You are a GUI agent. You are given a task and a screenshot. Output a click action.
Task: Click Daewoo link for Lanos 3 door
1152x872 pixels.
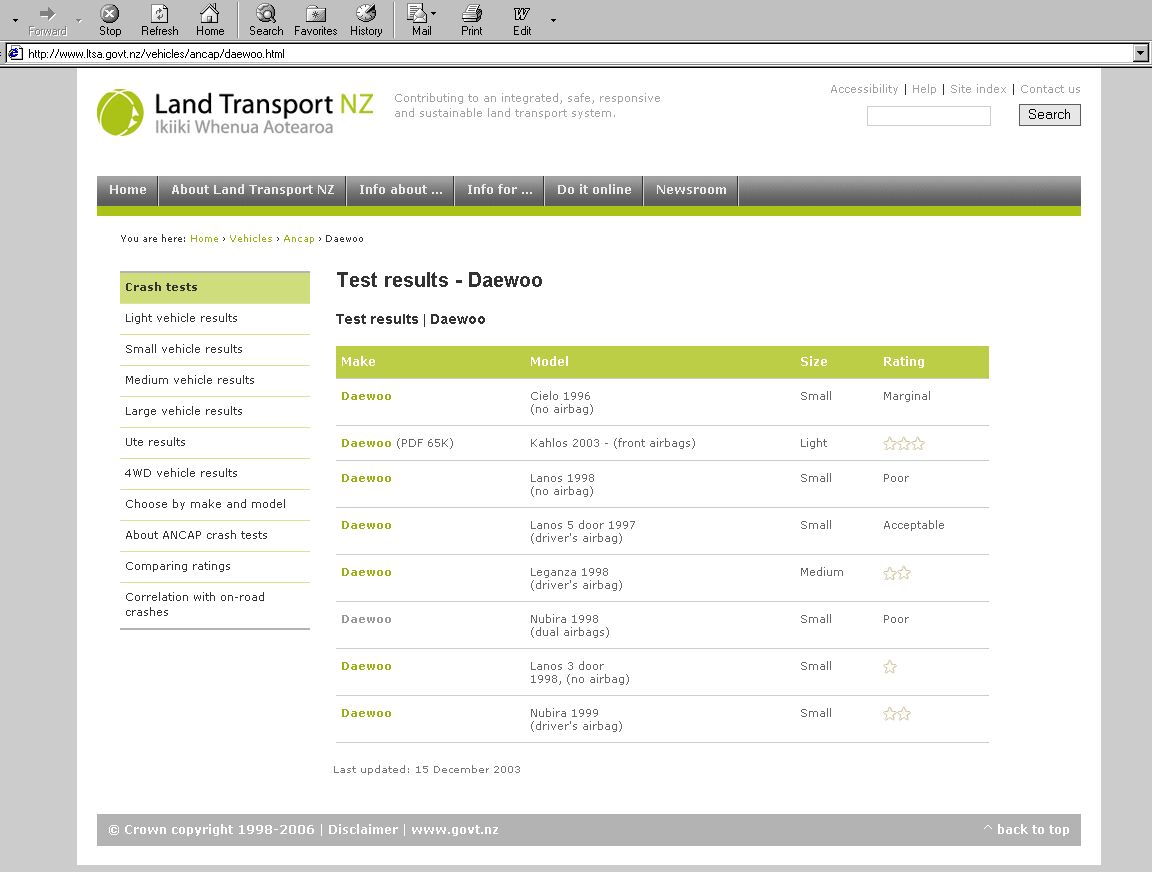(366, 666)
